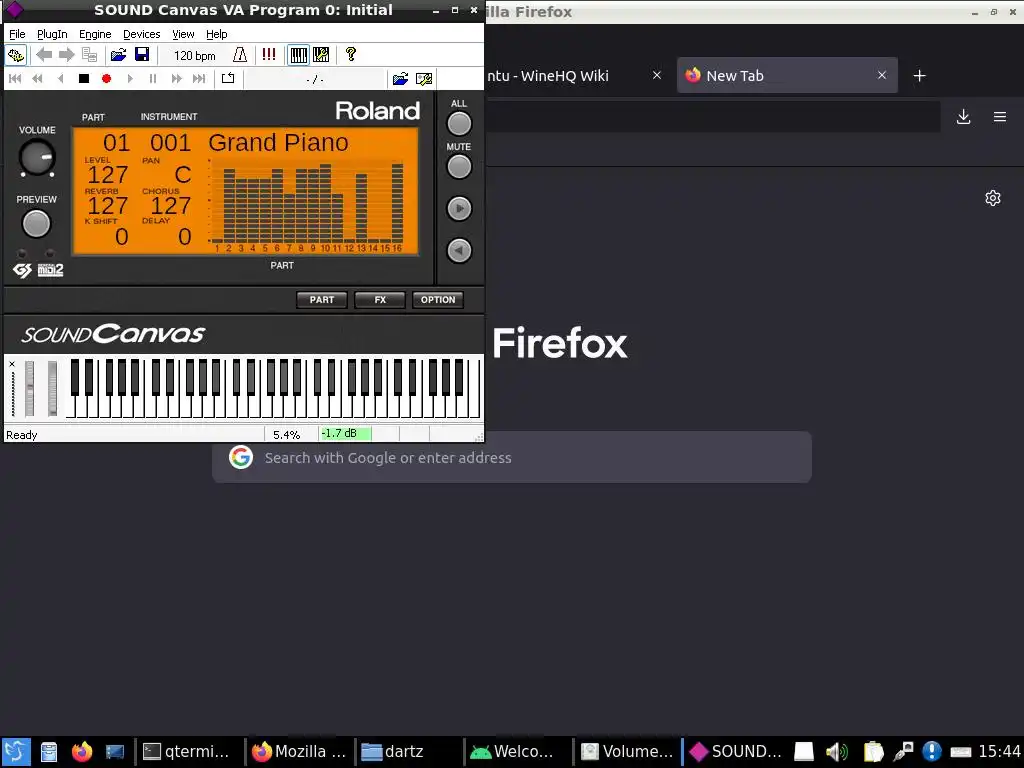Image resolution: width=1024 pixels, height=768 pixels.
Task: Click the 120 bpm tempo display
Action: click(x=194, y=56)
